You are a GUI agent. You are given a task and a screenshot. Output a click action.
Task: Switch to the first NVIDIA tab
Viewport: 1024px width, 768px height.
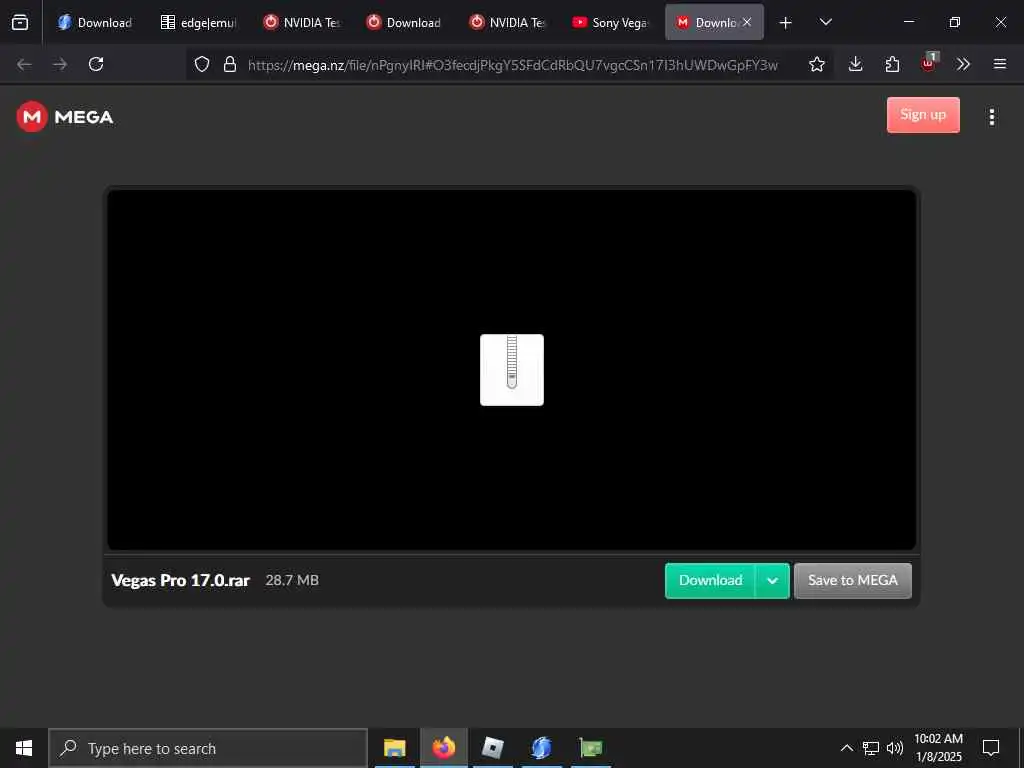pos(301,22)
